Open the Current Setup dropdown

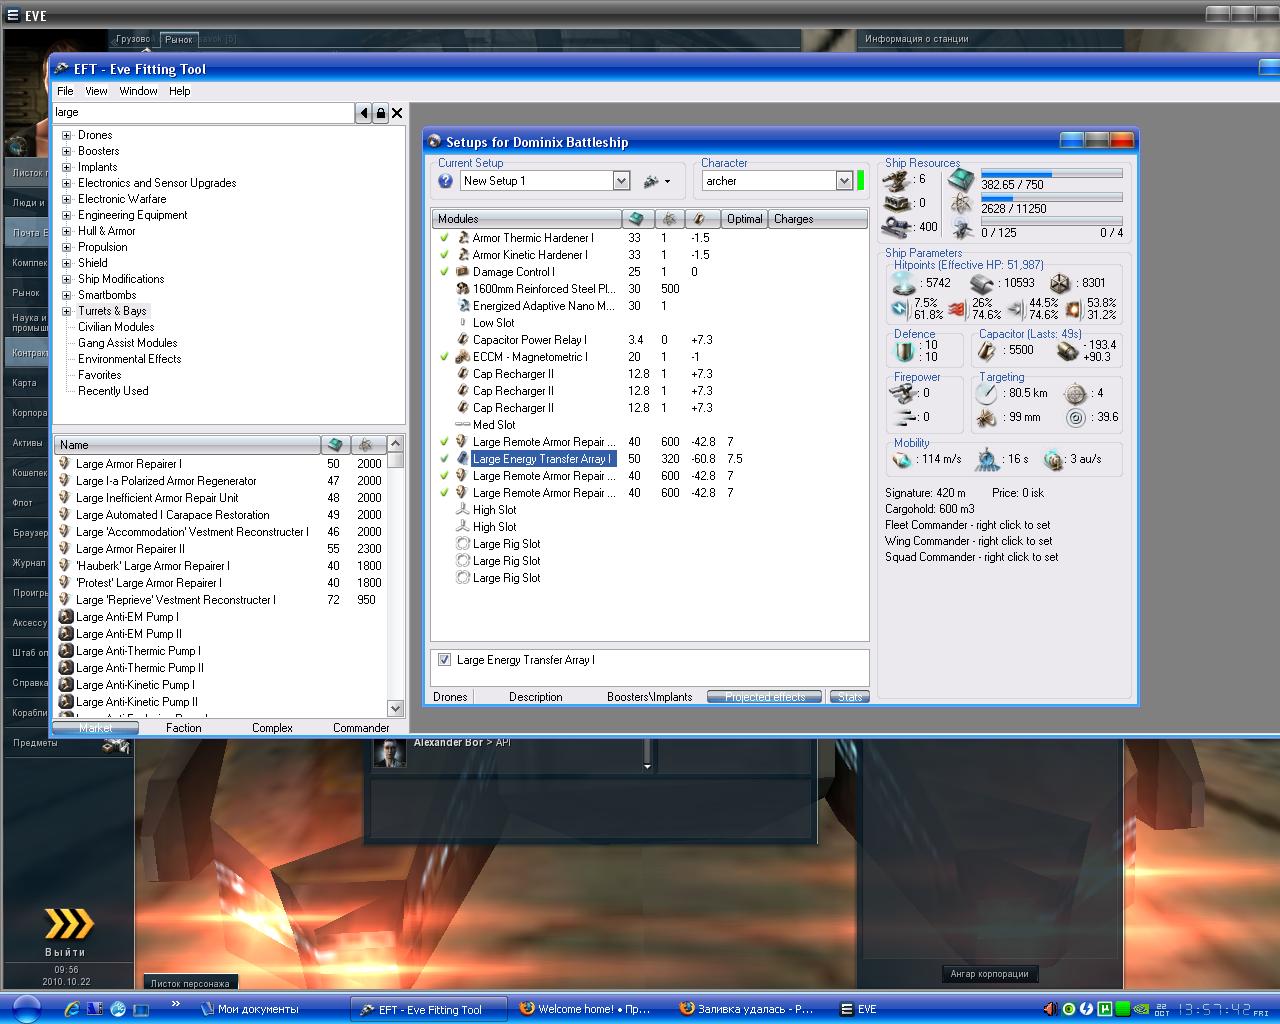(x=621, y=181)
